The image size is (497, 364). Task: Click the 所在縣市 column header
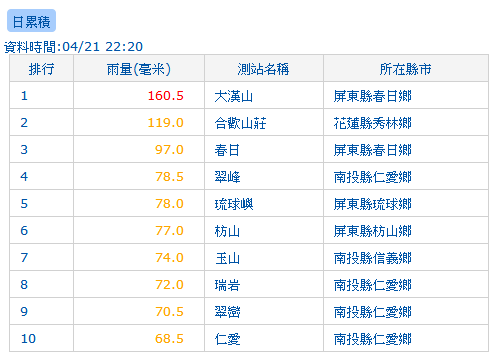(x=405, y=69)
